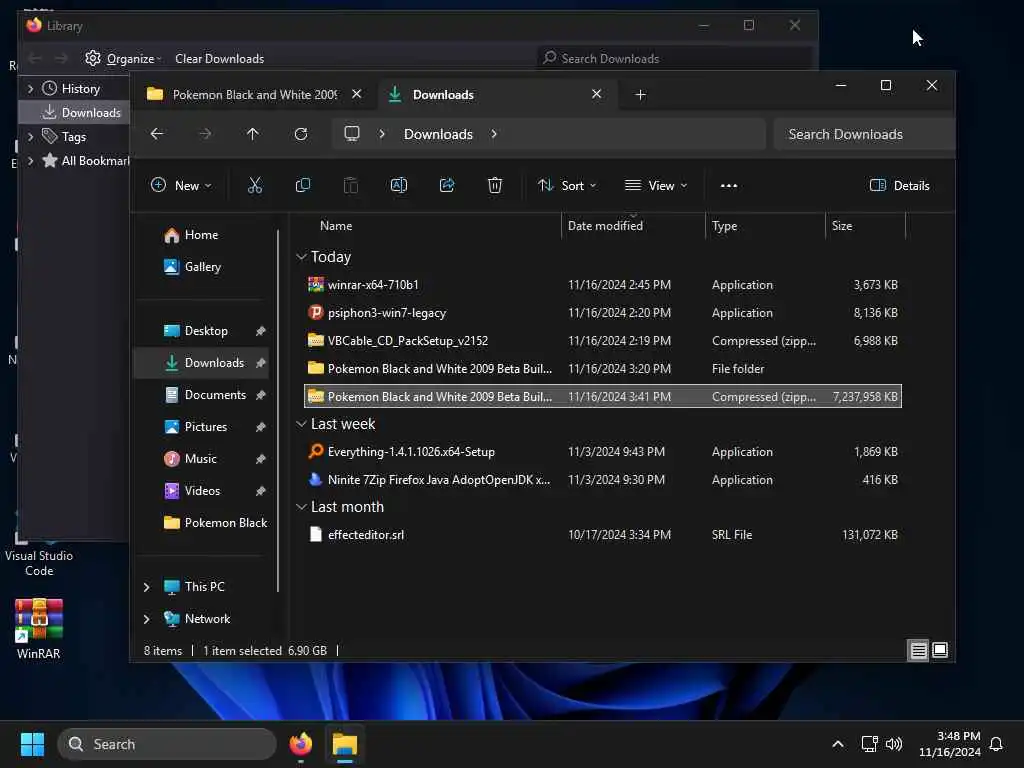
Task: Click the Explorer forward arrow
Action: pyautogui.click(x=205, y=134)
